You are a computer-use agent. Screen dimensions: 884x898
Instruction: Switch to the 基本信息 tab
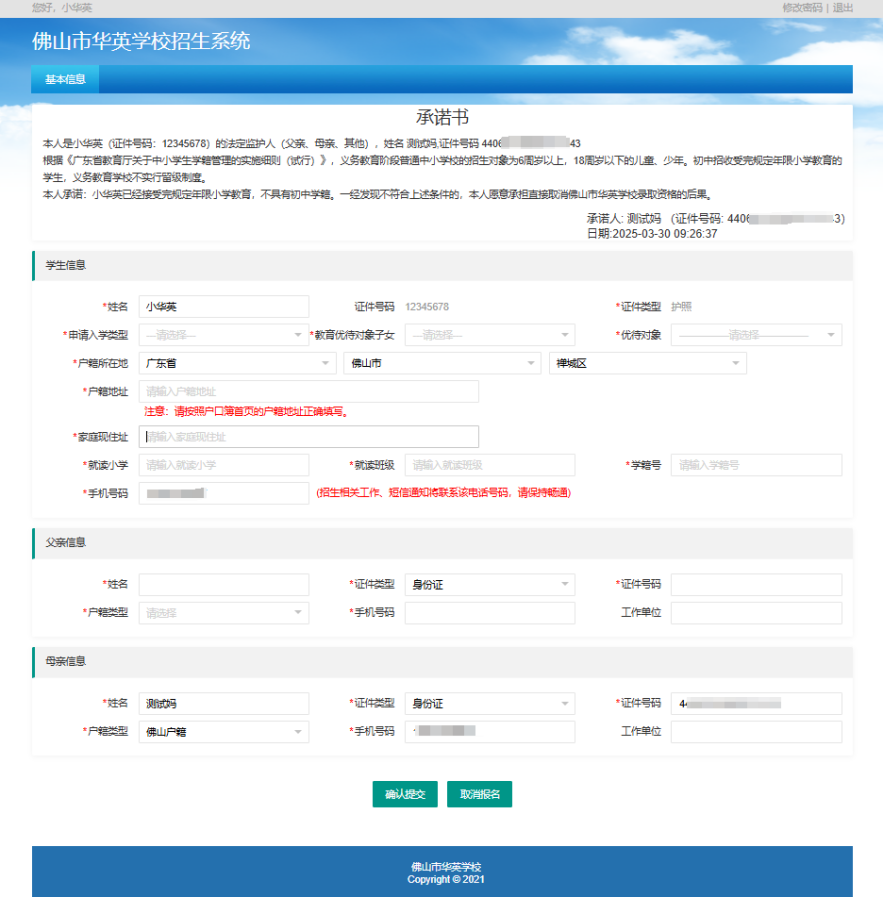(x=65, y=79)
